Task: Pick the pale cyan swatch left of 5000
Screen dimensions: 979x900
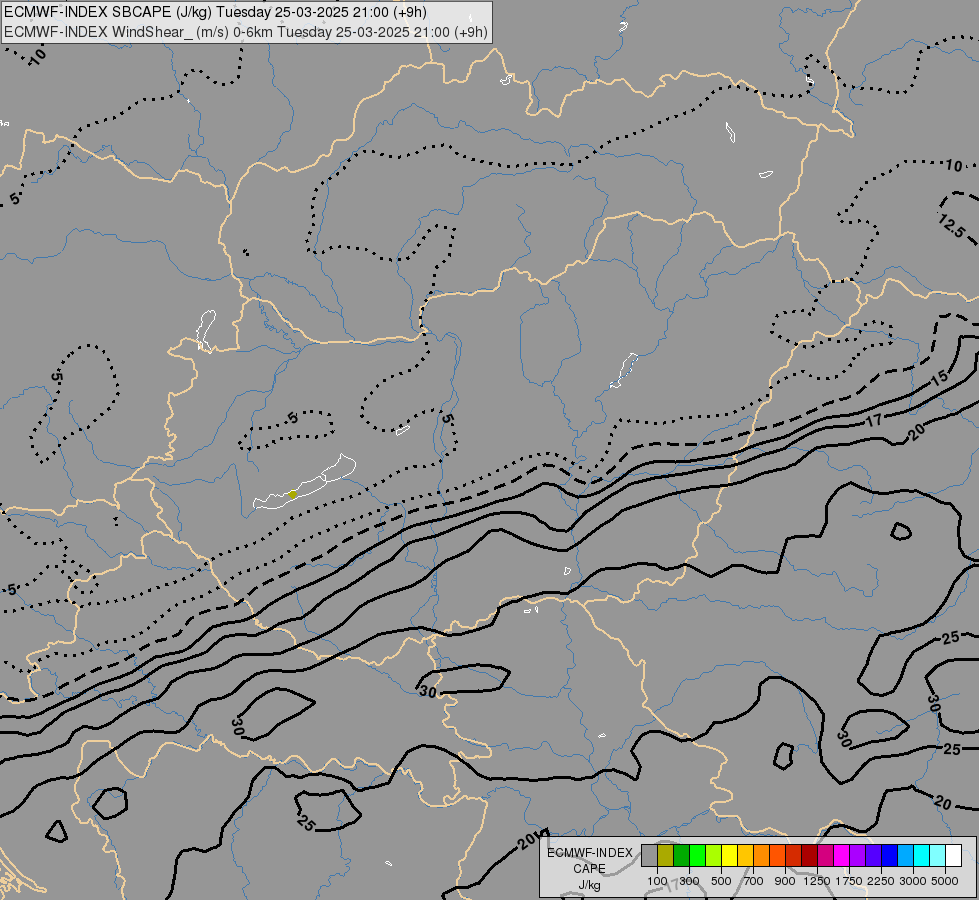Action: point(938,855)
